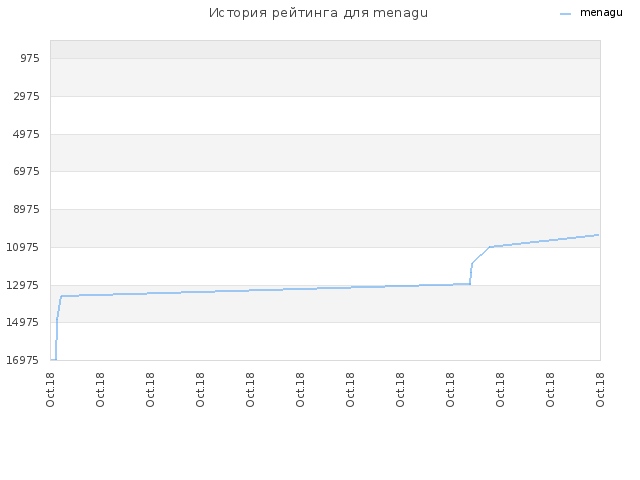Click the last Oct.18 x-axis label
The height and width of the screenshot is (480, 640).
tap(600, 390)
